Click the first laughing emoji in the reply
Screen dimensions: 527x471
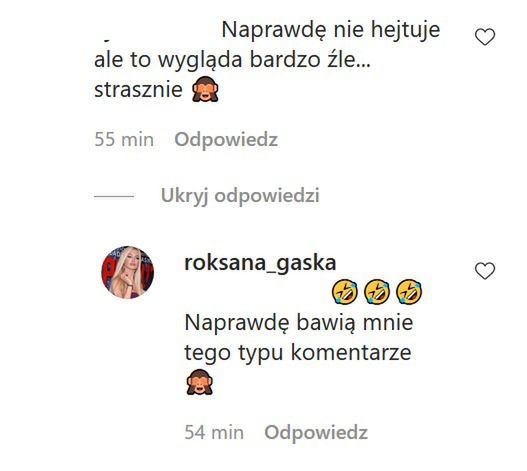click(x=344, y=292)
